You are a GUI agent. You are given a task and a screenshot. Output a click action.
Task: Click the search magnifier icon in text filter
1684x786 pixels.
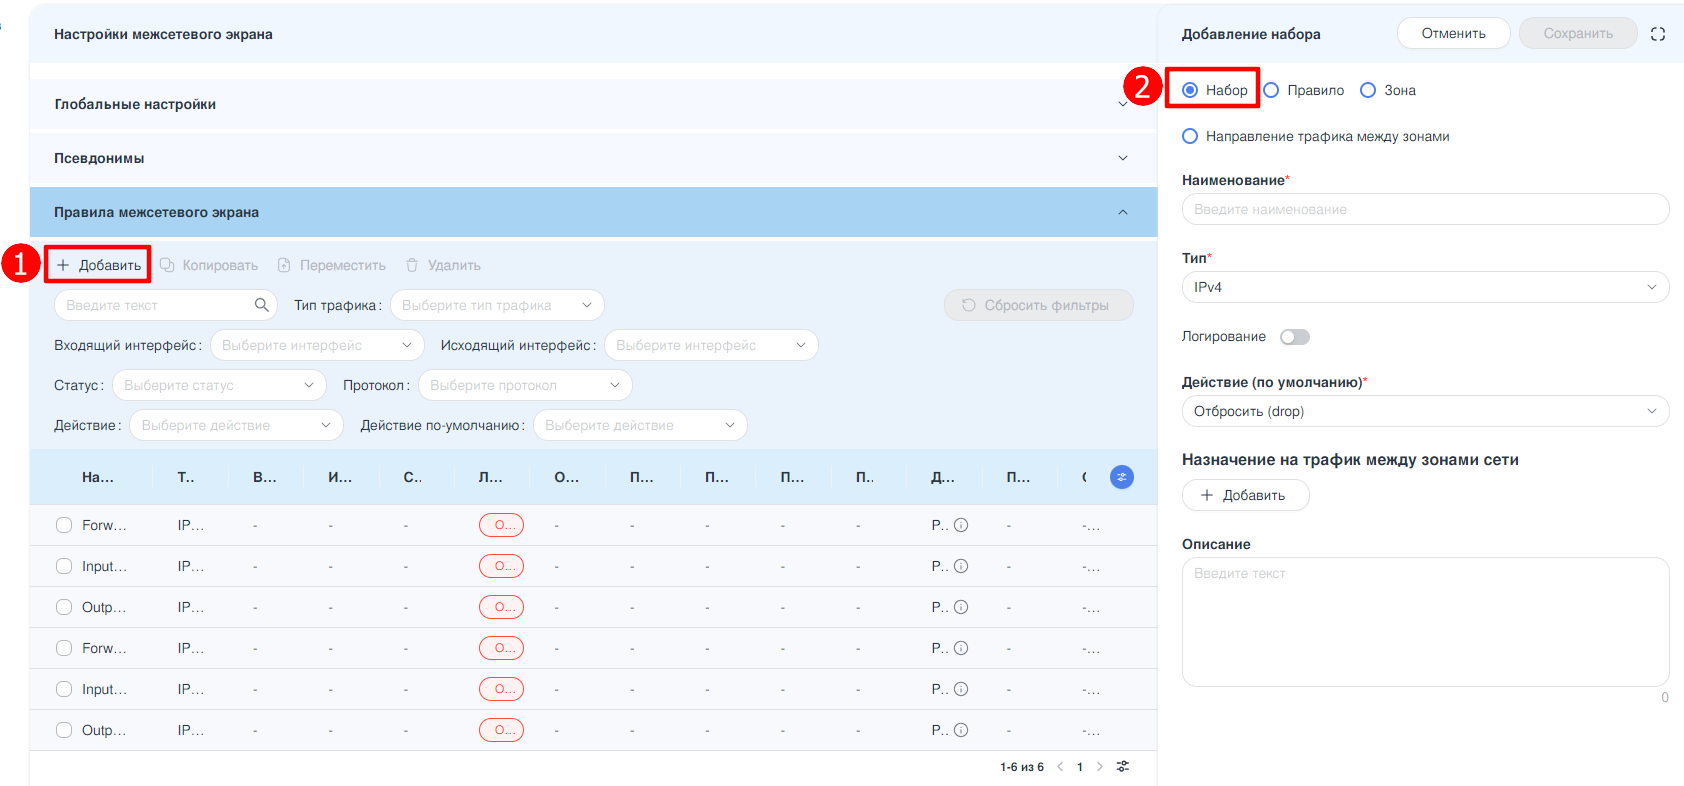[261, 305]
